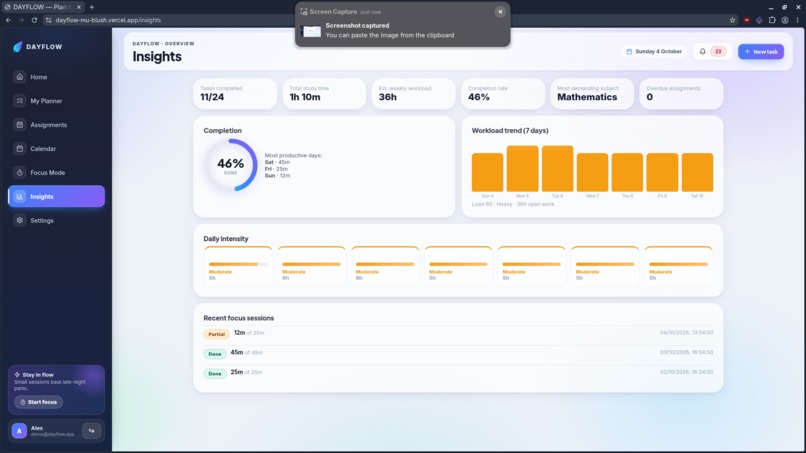This screenshot has width=806, height=453.
Task: Click the Home icon in the sidebar
Action: click(20, 77)
